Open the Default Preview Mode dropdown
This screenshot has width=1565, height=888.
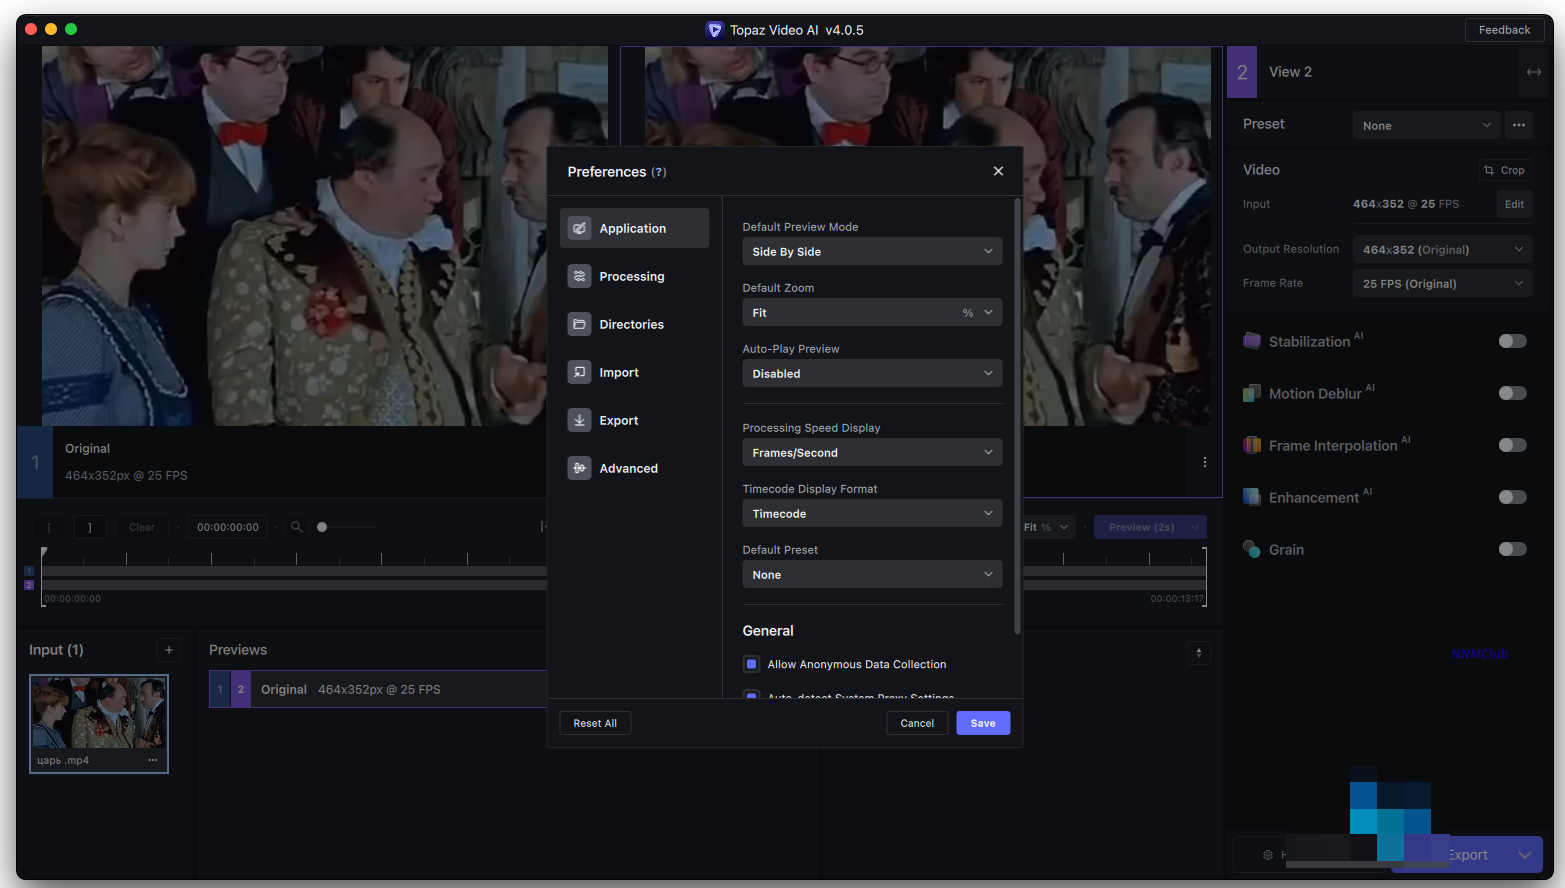[x=871, y=252]
